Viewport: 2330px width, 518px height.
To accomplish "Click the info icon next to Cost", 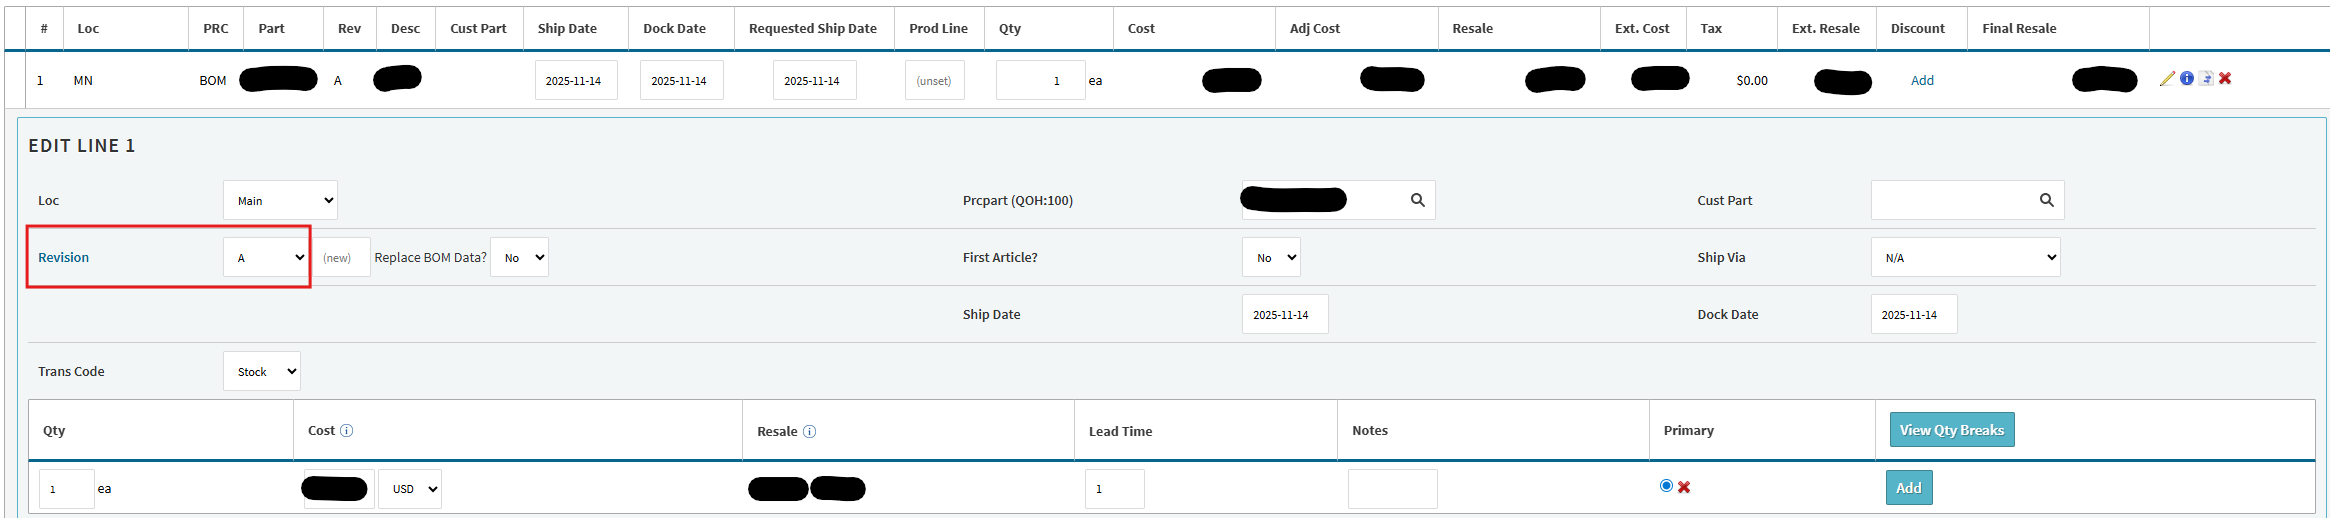I will (x=346, y=431).
